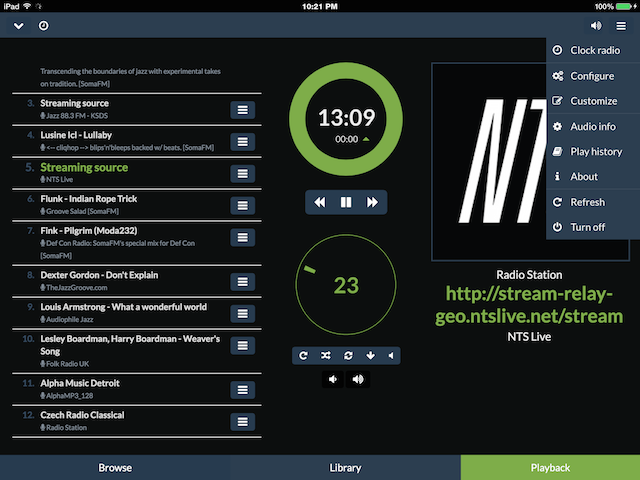Switch to the Library tab

[x=345, y=468]
